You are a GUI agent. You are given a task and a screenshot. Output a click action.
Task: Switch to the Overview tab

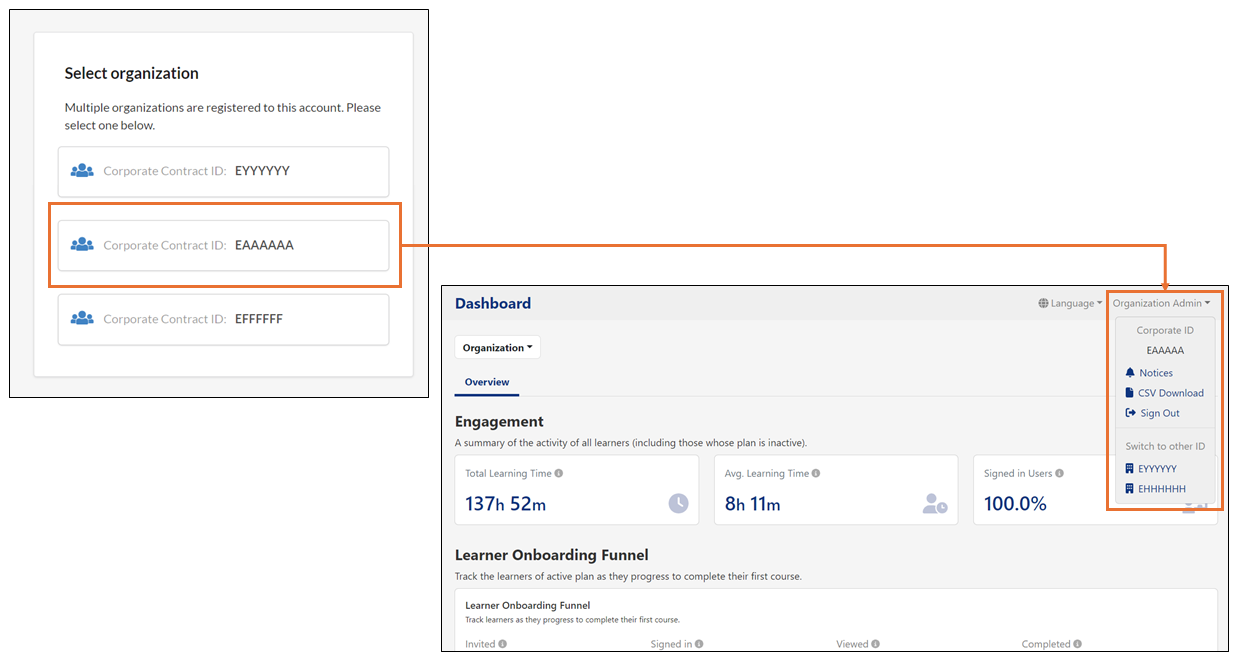tap(487, 382)
